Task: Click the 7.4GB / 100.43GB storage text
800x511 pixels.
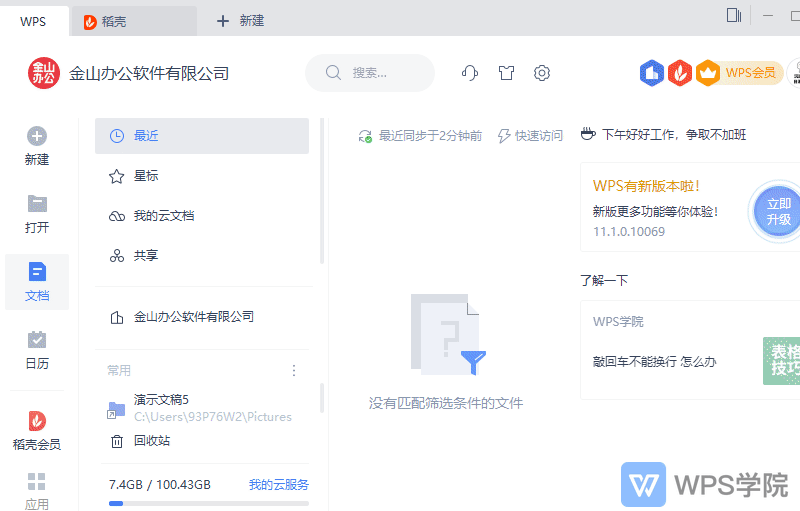Action: pyautogui.click(x=160, y=484)
